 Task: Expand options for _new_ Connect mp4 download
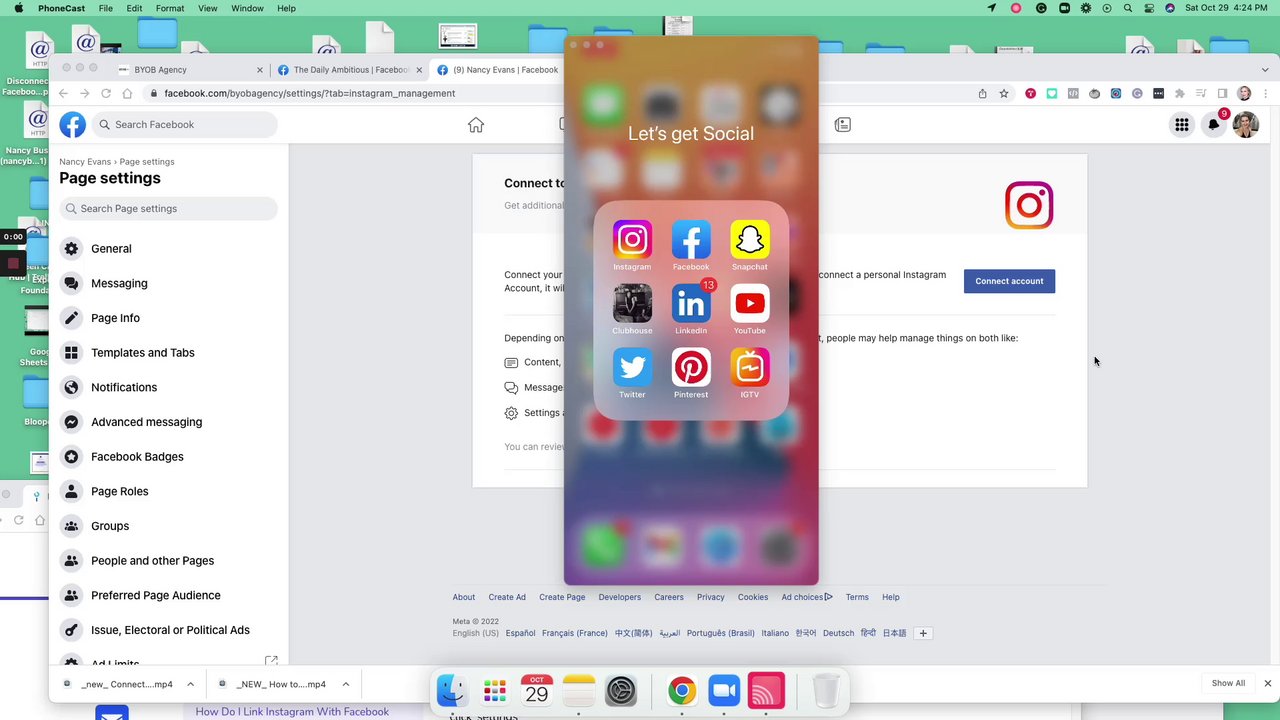190,684
